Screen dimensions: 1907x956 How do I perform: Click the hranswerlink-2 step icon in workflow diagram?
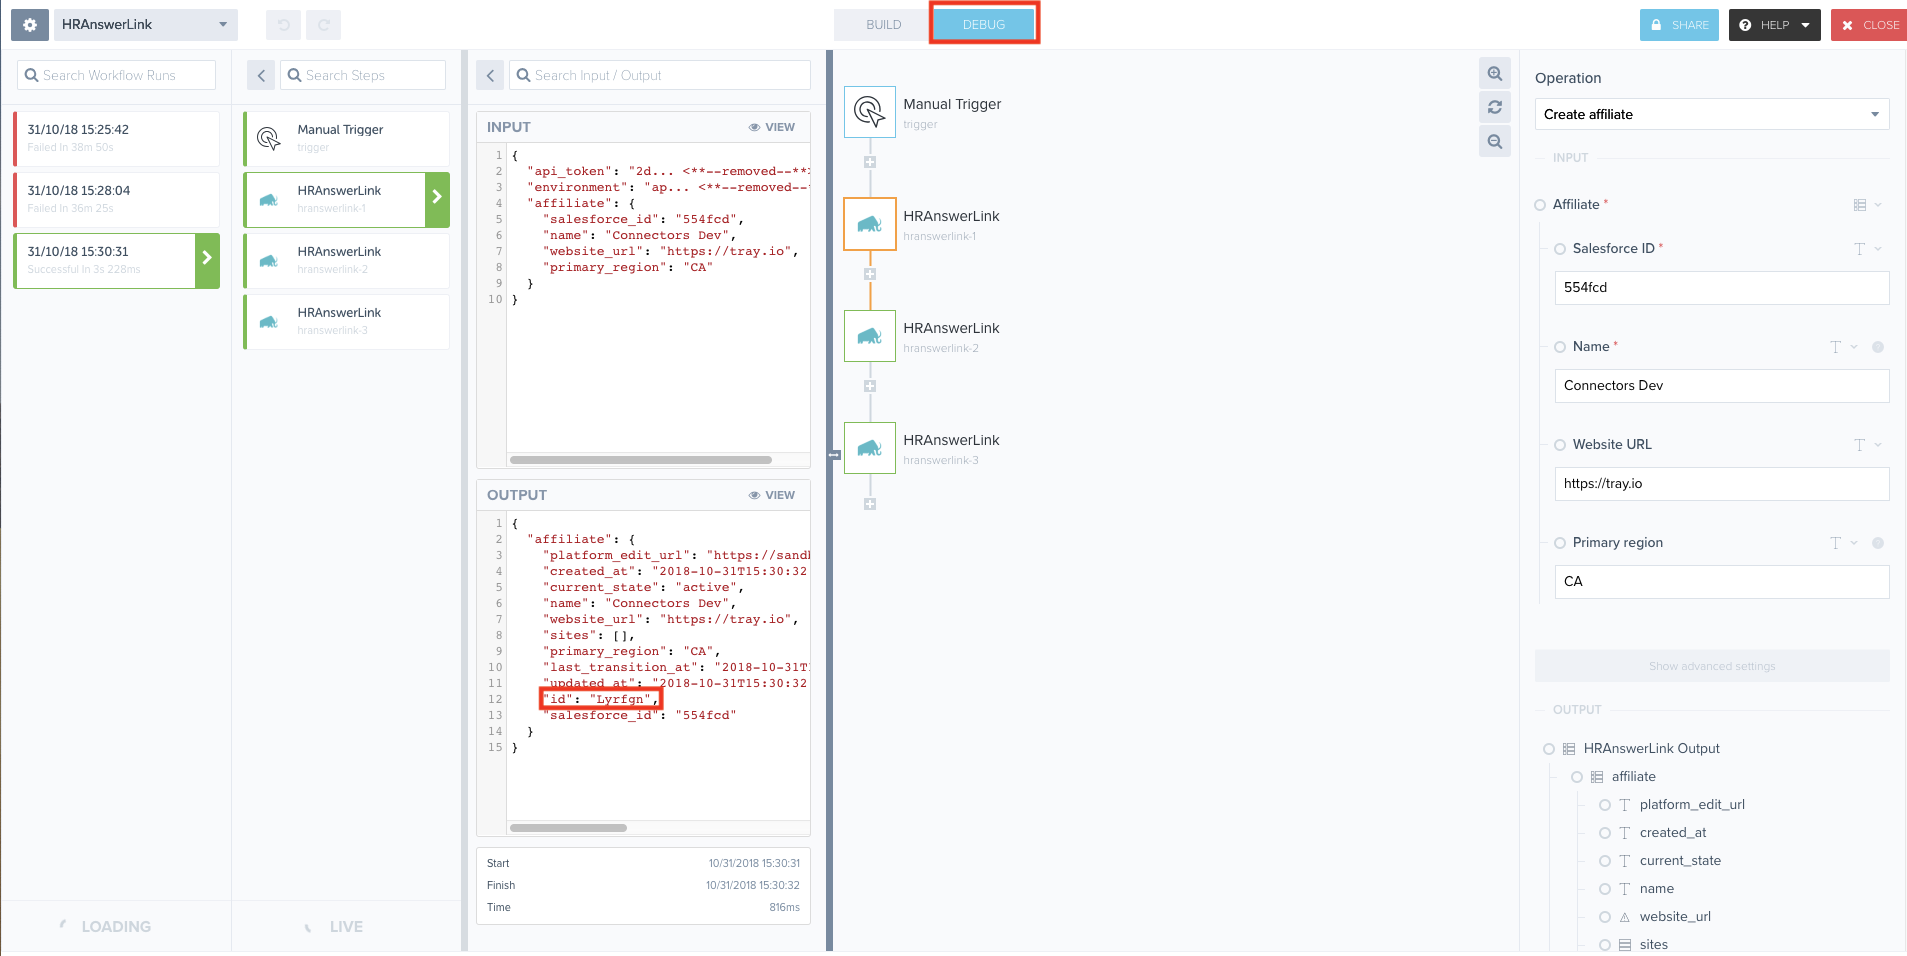(x=869, y=336)
